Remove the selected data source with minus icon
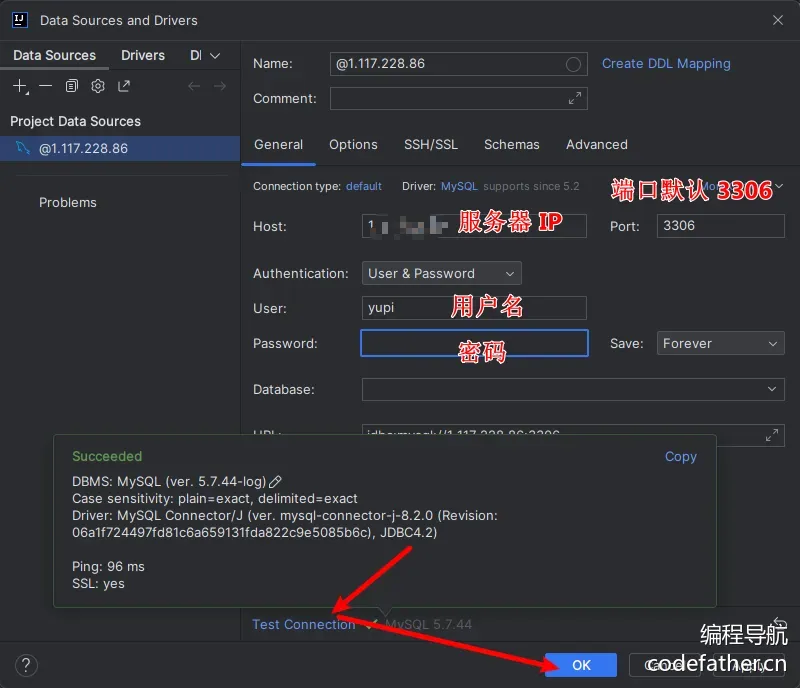This screenshot has height=688, width=800. (46, 86)
